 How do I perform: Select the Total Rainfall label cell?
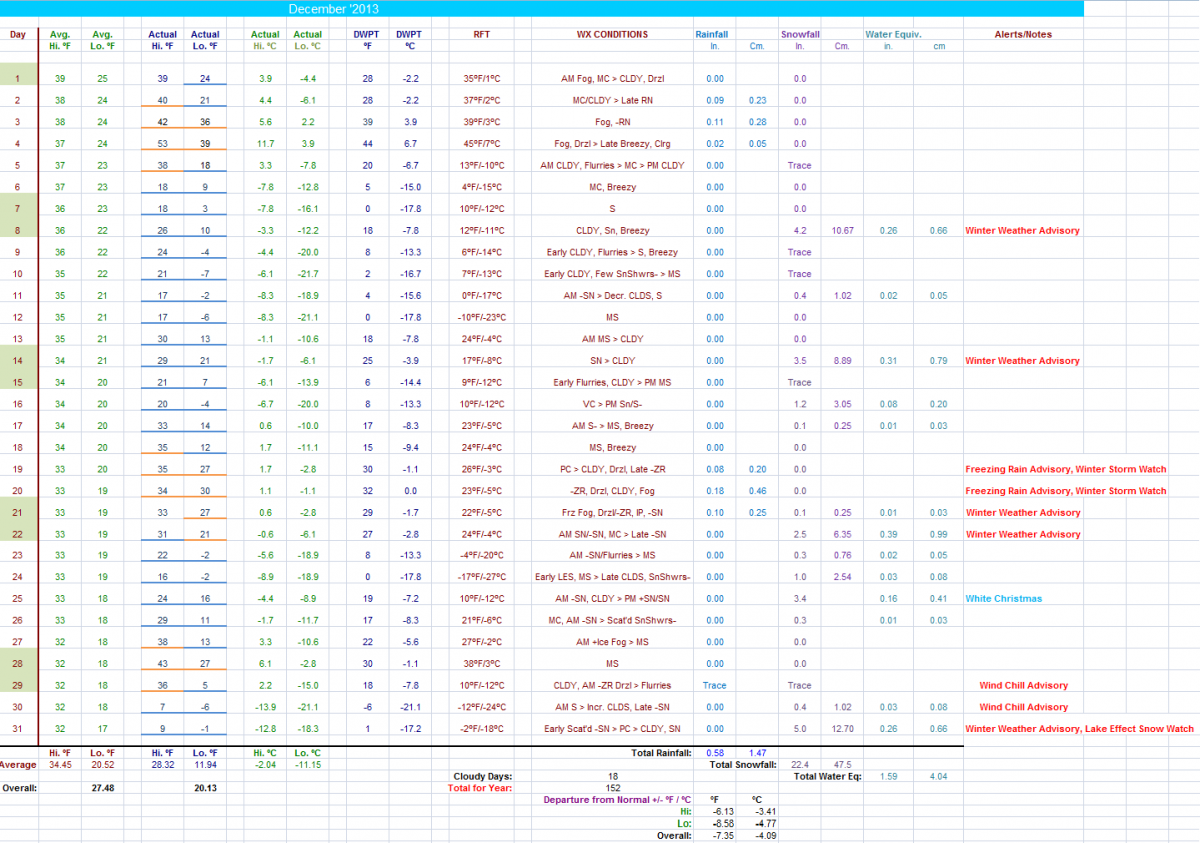click(x=658, y=752)
